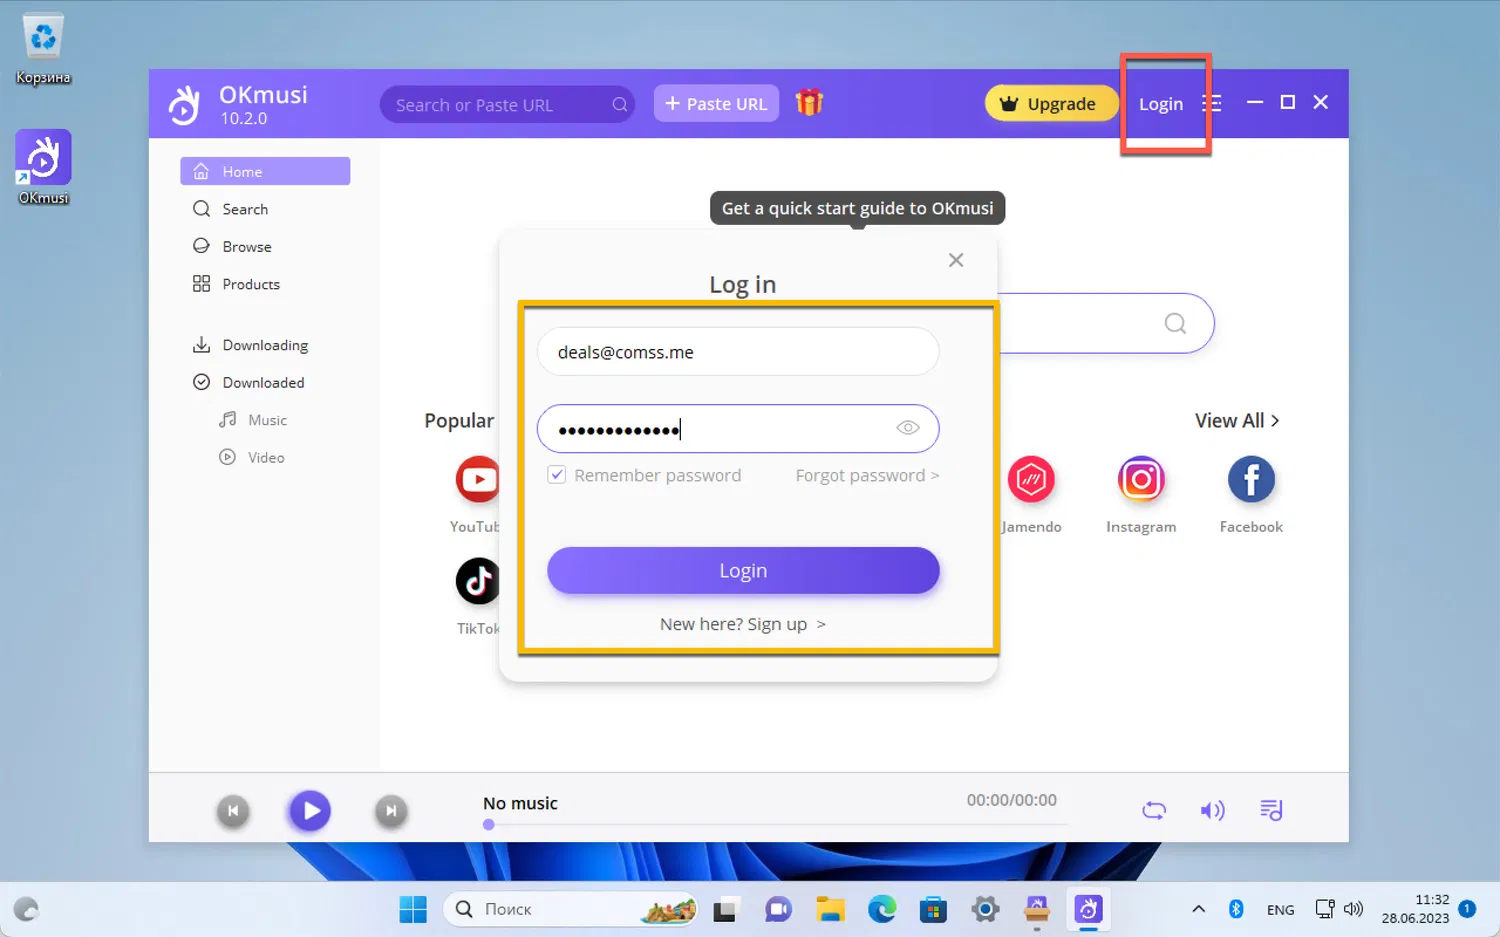Start playback with play button

pos(311,811)
